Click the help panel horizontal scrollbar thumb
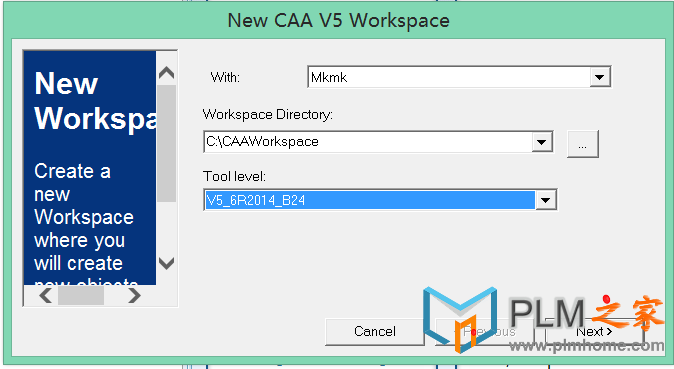 [x=81, y=295]
